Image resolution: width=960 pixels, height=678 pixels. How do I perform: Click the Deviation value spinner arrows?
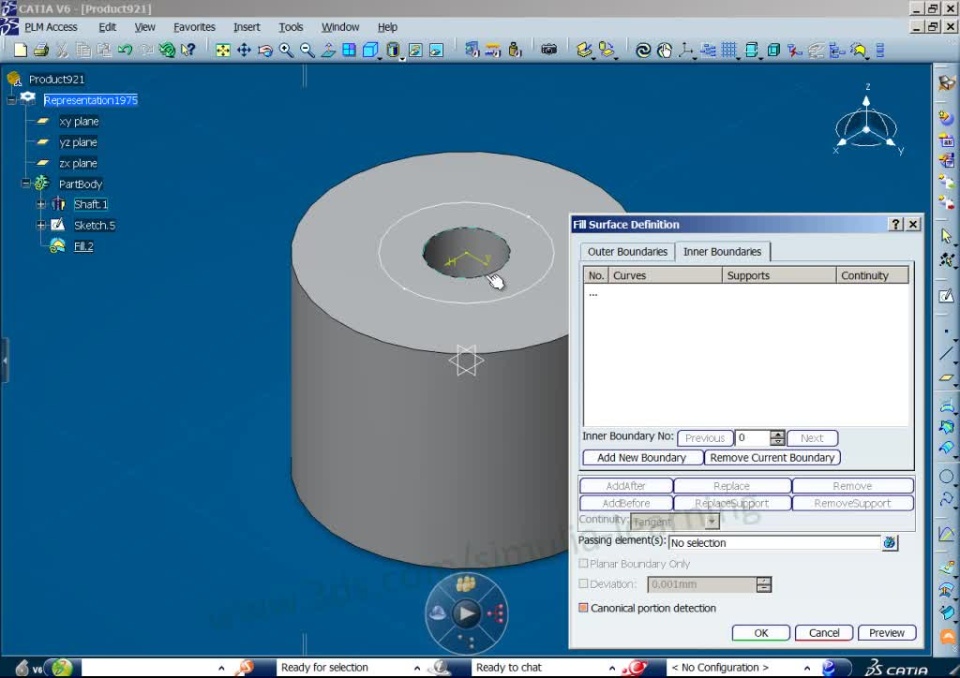coord(763,584)
